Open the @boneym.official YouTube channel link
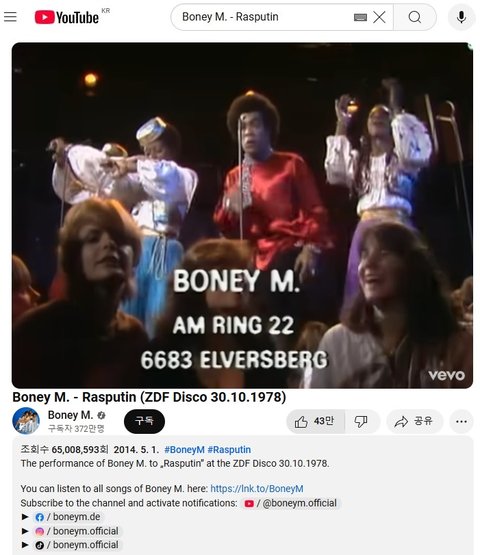Image resolution: width=480 pixels, height=555 pixels. tap(291, 503)
